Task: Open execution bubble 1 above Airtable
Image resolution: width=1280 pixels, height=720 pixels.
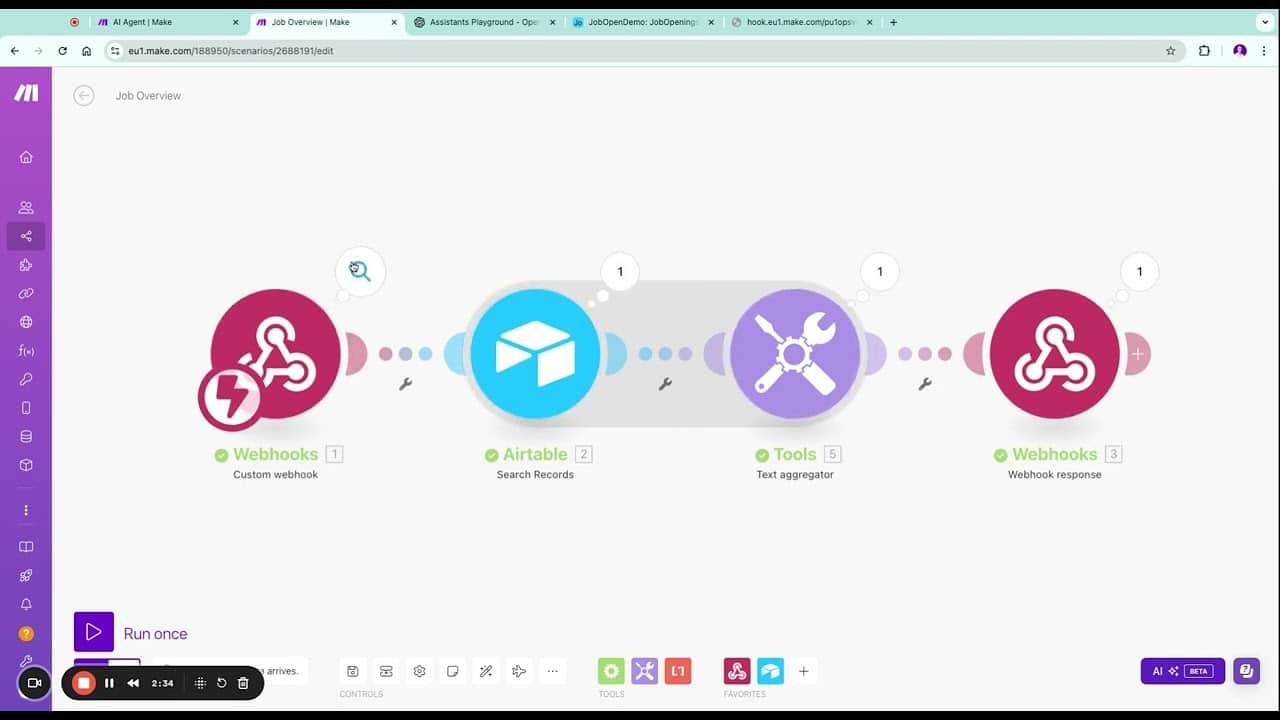Action: (x=620, y=271)
